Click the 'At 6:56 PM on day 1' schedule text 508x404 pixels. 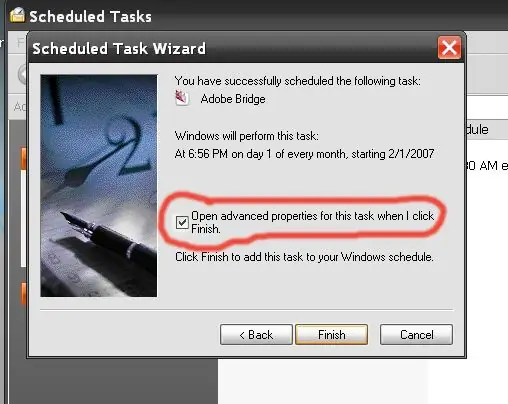click(x=304, y=154)
